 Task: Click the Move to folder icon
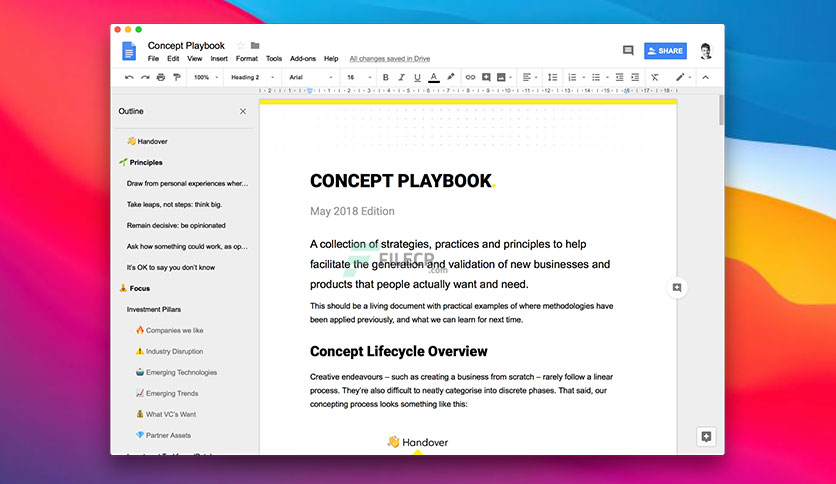[255, 45]
